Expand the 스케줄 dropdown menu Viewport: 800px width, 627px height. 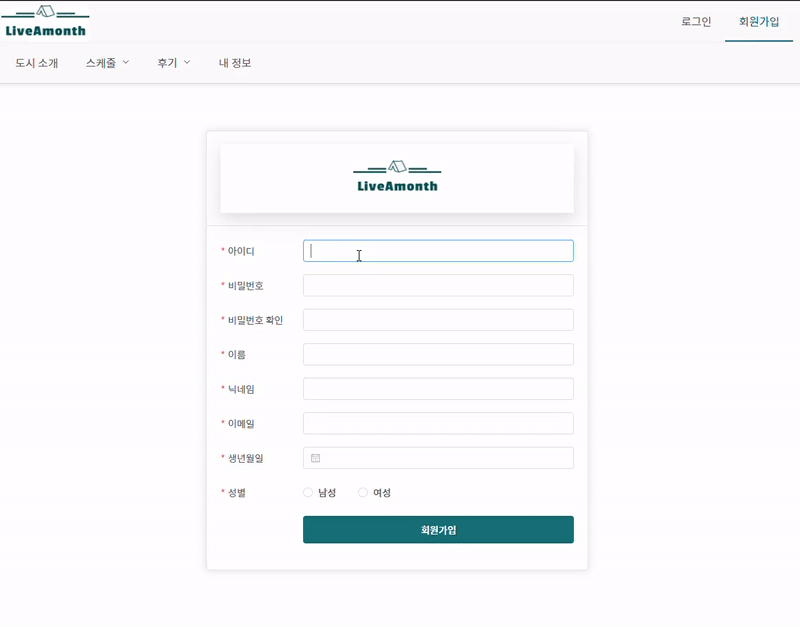tap(108, 63)
